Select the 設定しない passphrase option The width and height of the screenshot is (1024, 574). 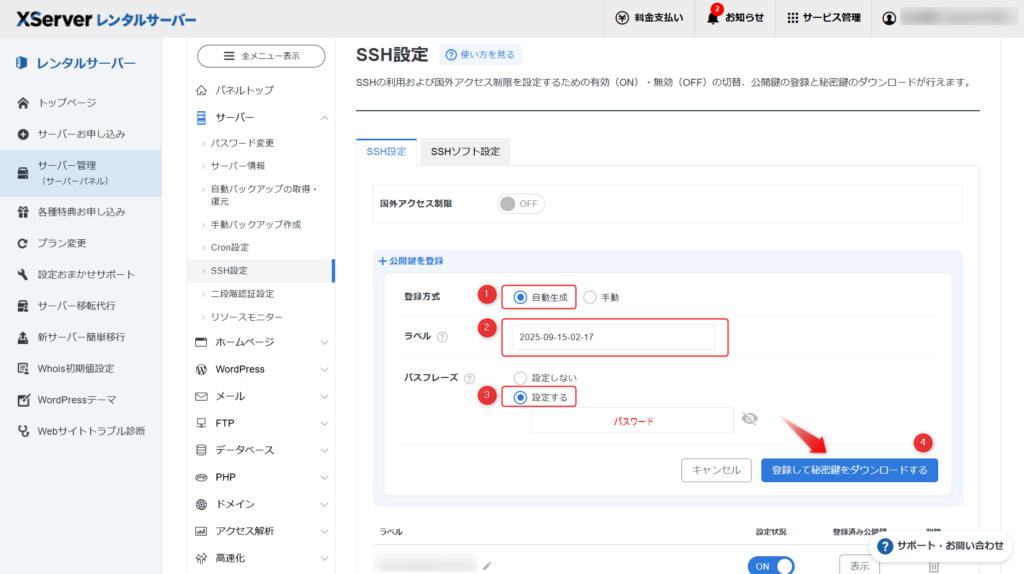click(520, 378)
